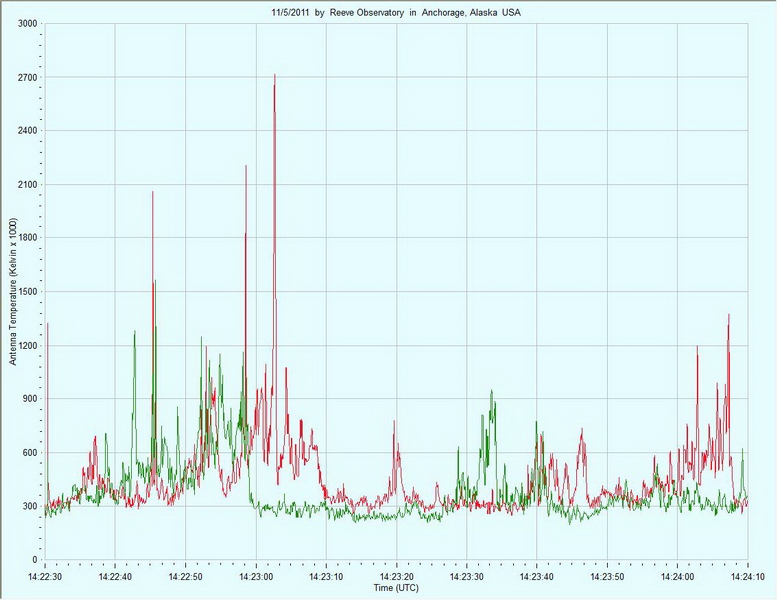Pick the 14:23:20 time axis label
The width and height of the screenshot is (777, 600).
point(396,577)
